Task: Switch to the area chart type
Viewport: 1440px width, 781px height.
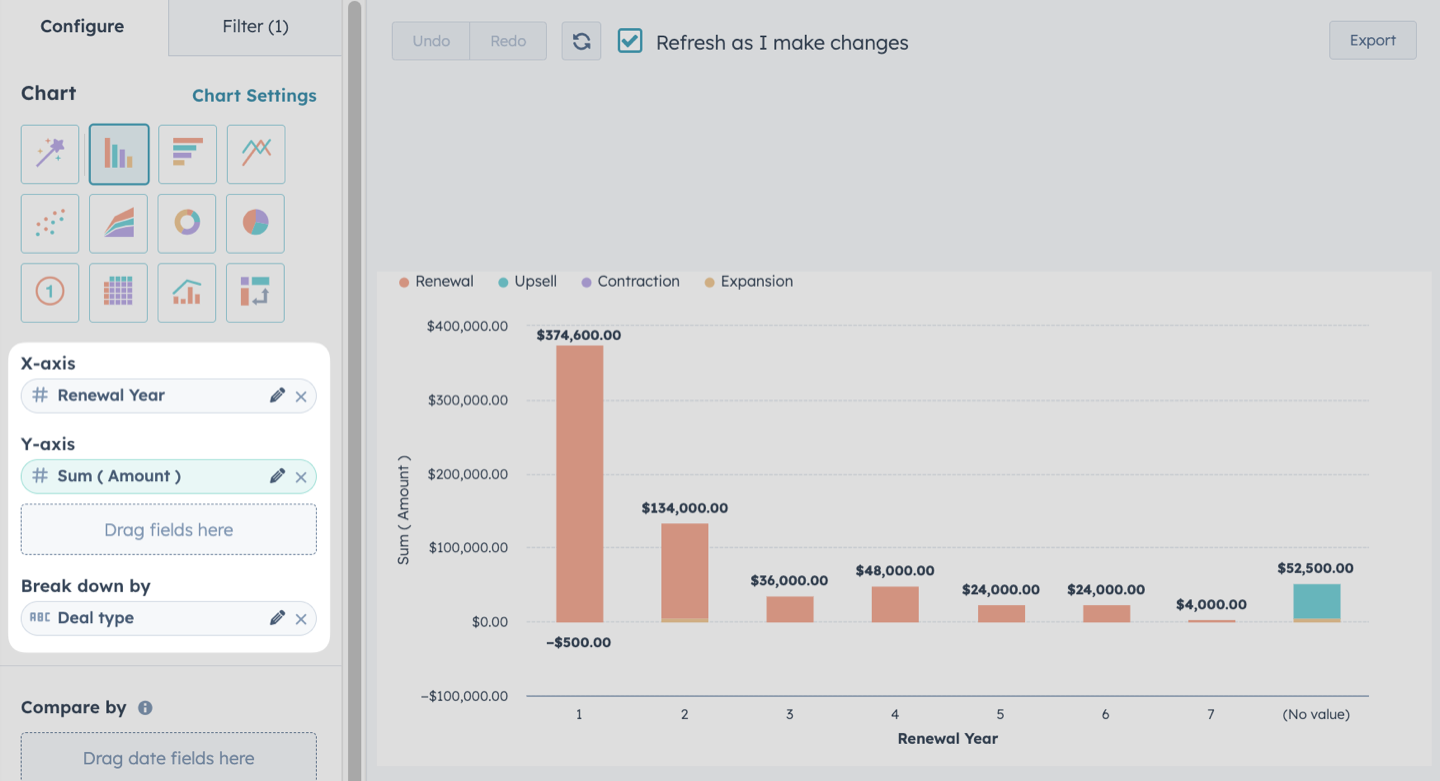Action: click(x=118, y=223)
